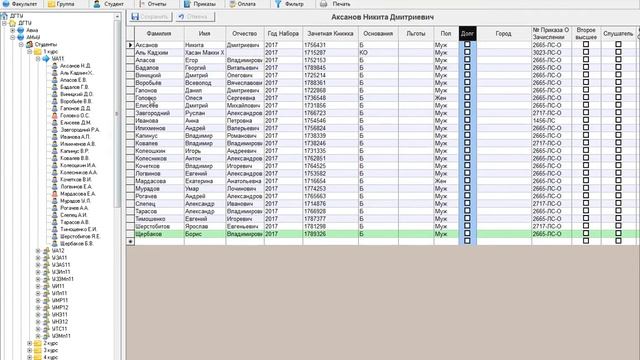Screen dimensions: 640x360
Task: Select the female student icon beside Мардасова Е.А.
Action: point(54,194)
